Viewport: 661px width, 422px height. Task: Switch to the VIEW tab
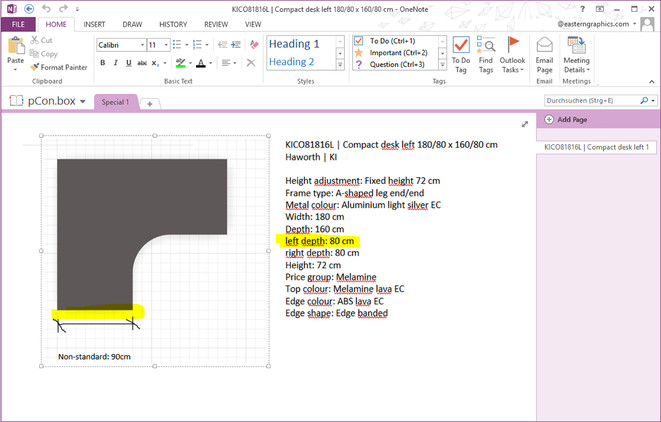pos(253,24)
